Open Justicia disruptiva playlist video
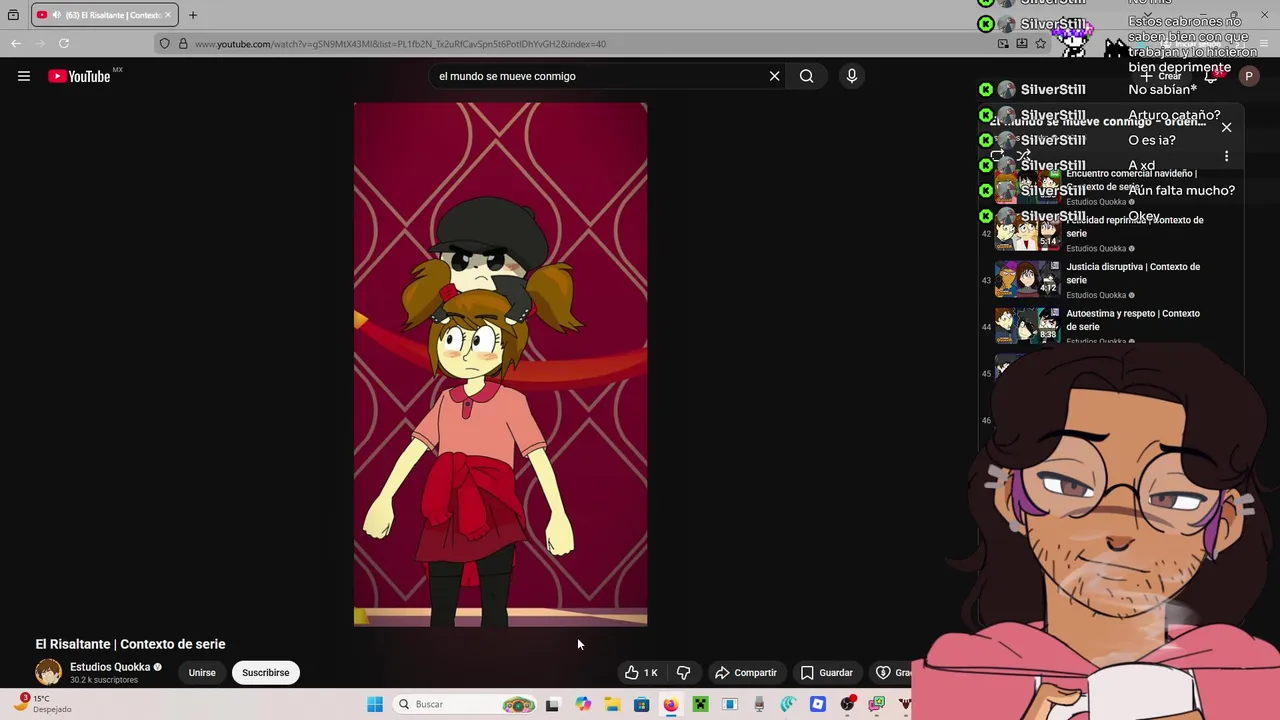The height and width of the screenshot is (720, 1280). [1133, 273]
